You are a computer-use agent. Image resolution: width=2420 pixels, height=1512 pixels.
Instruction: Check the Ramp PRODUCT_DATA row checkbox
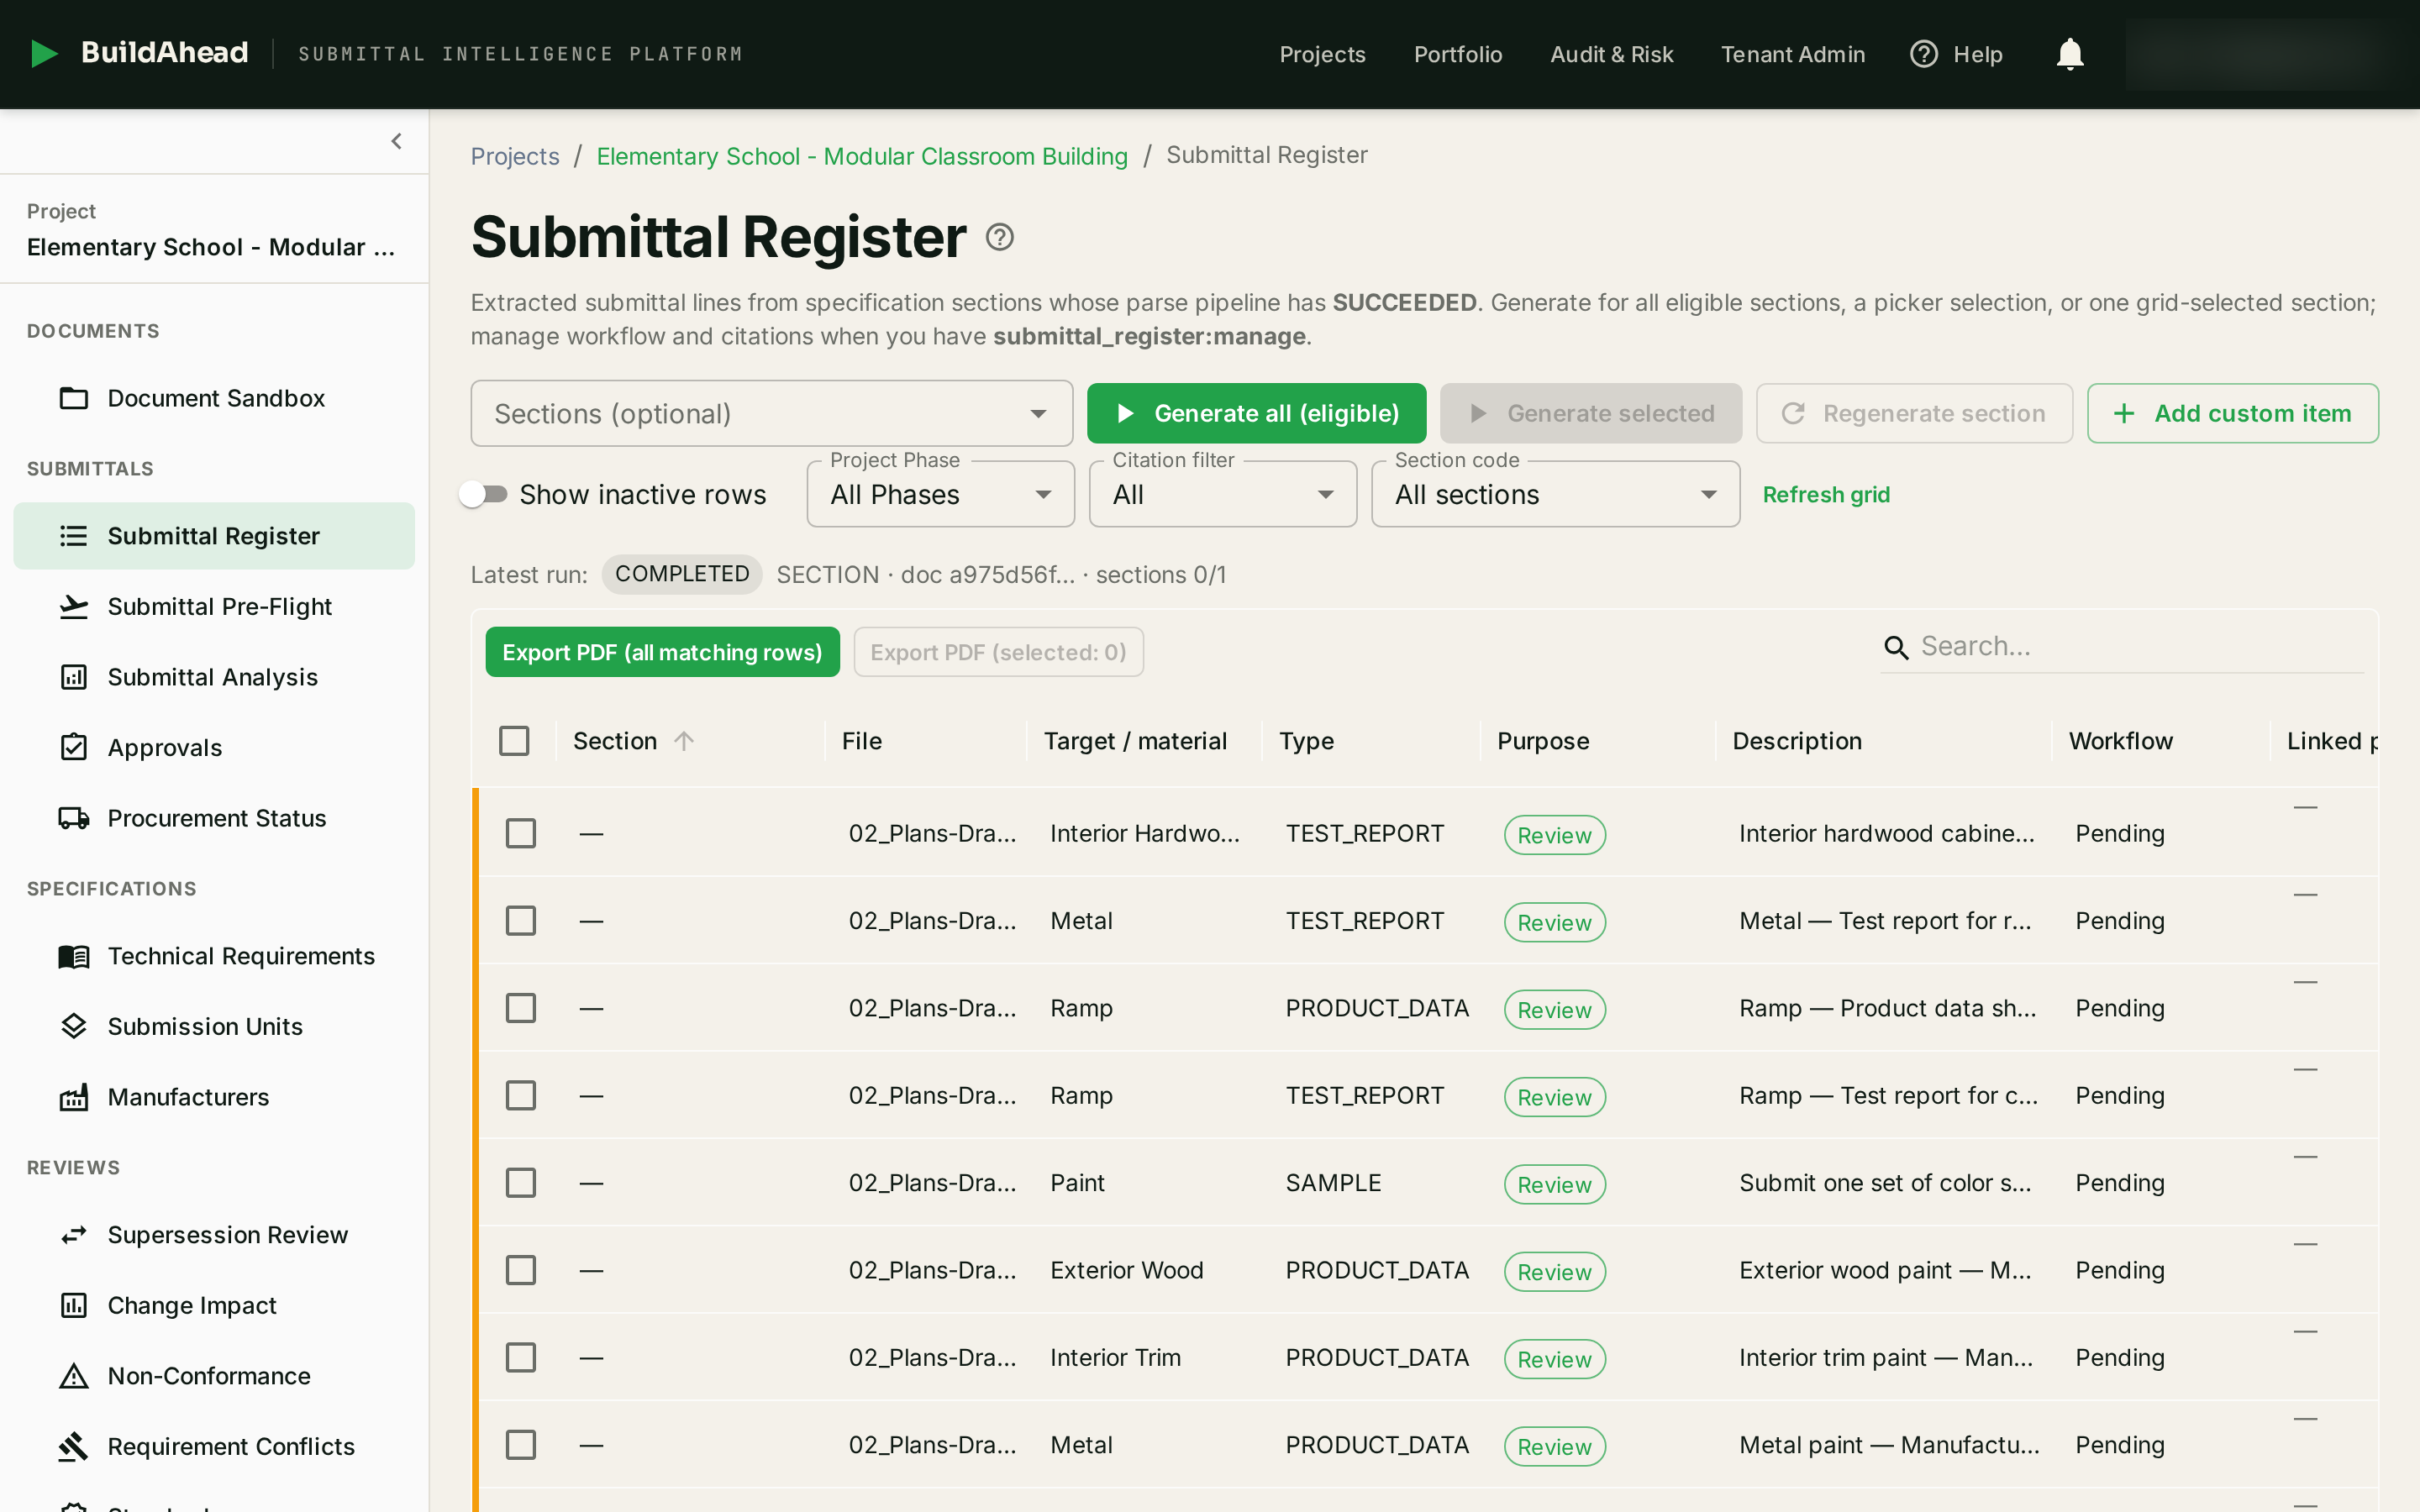click(520, 1008)
